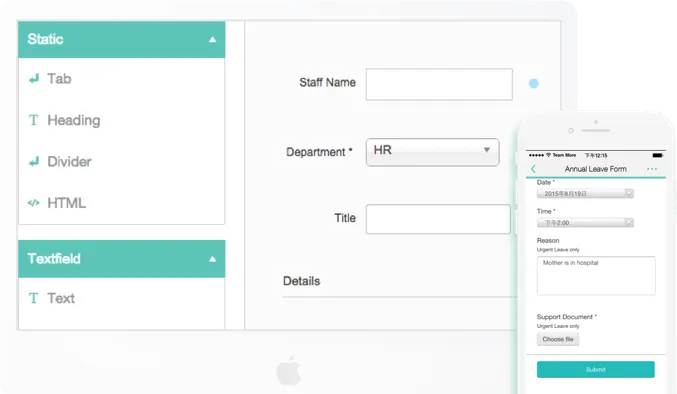
Task: Click the Choose file button
Action: pos(558,339)
